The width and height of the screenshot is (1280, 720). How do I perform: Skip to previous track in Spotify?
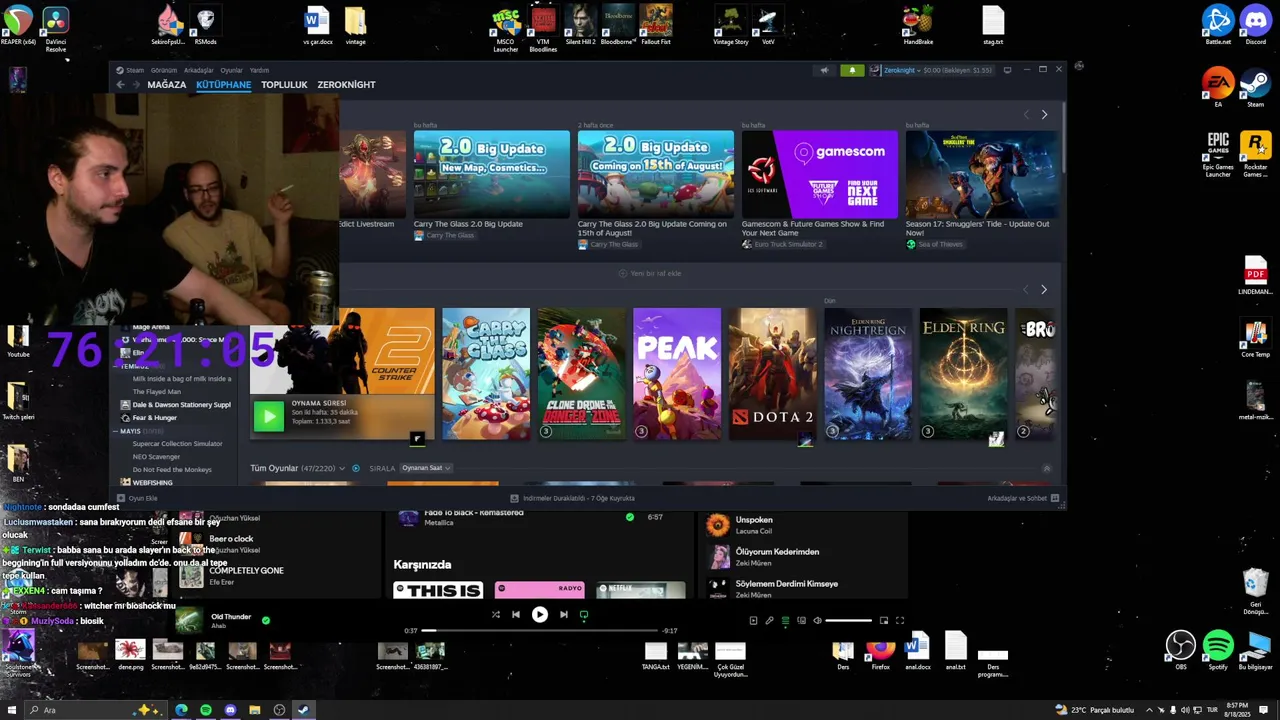[516, 615]
